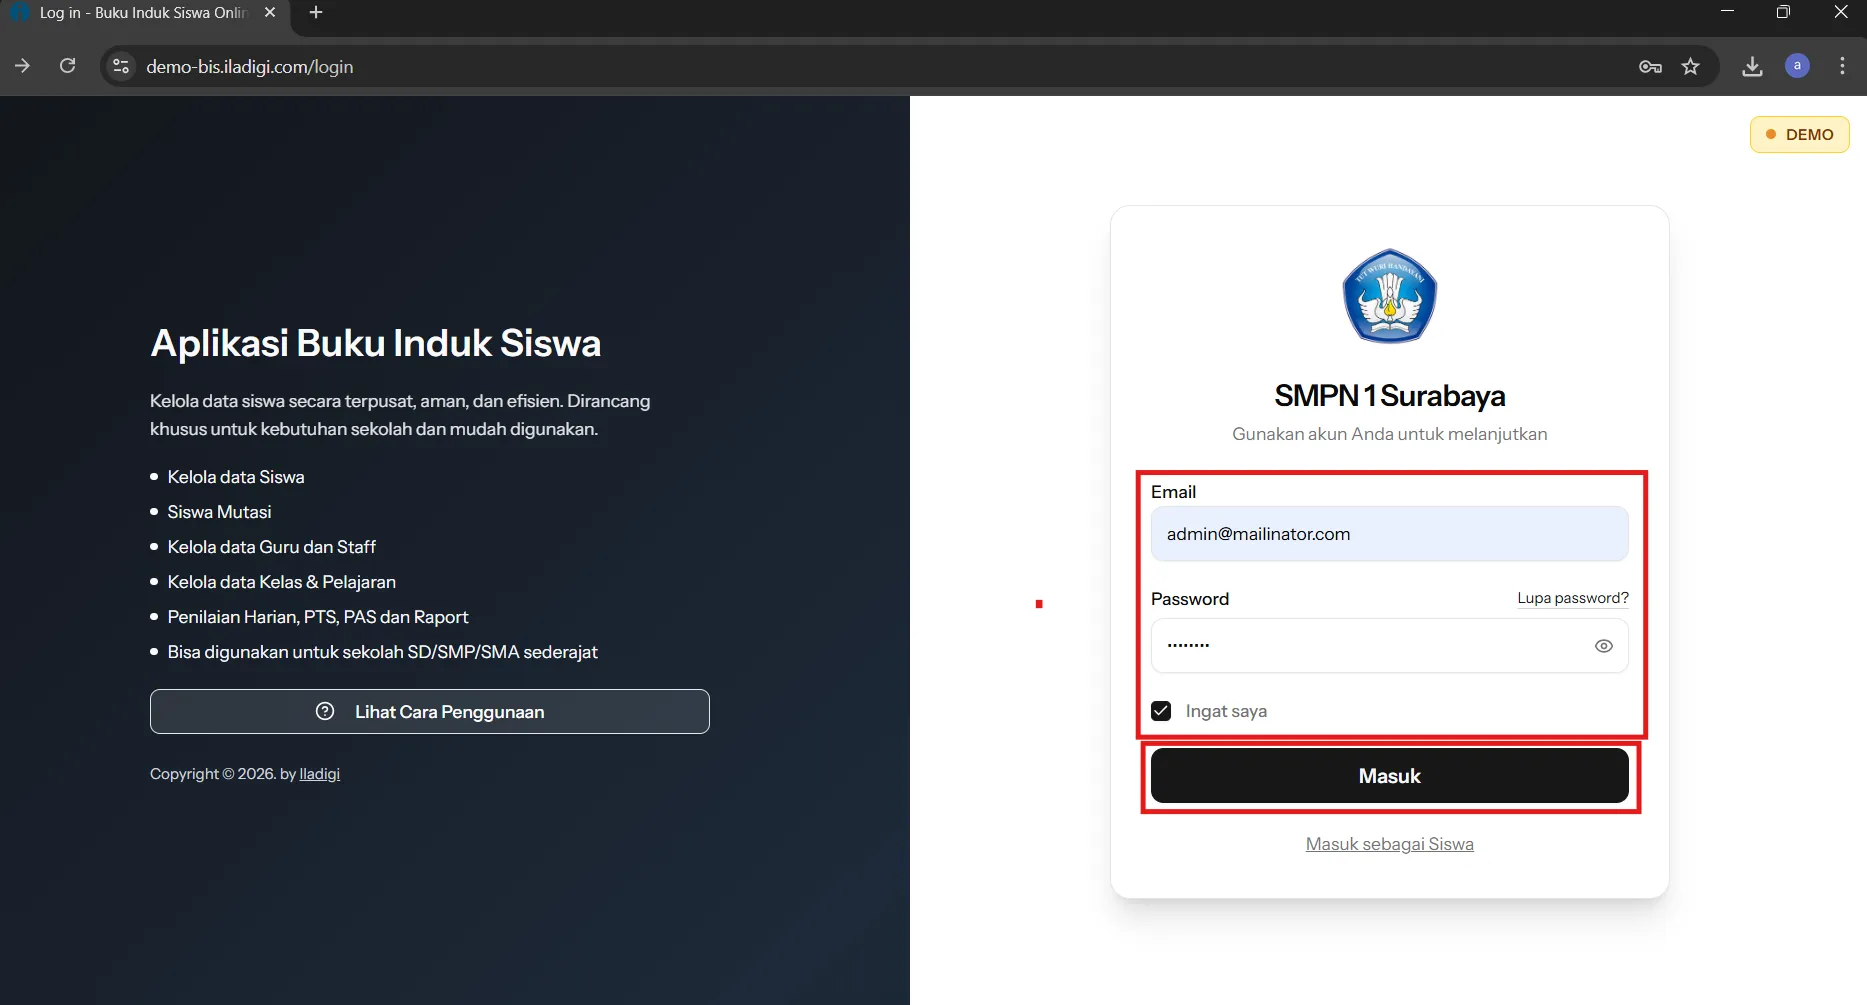1867x1005 pixels.
Task: Reload the page with refresh icon
Action: (x=68, y=66)
